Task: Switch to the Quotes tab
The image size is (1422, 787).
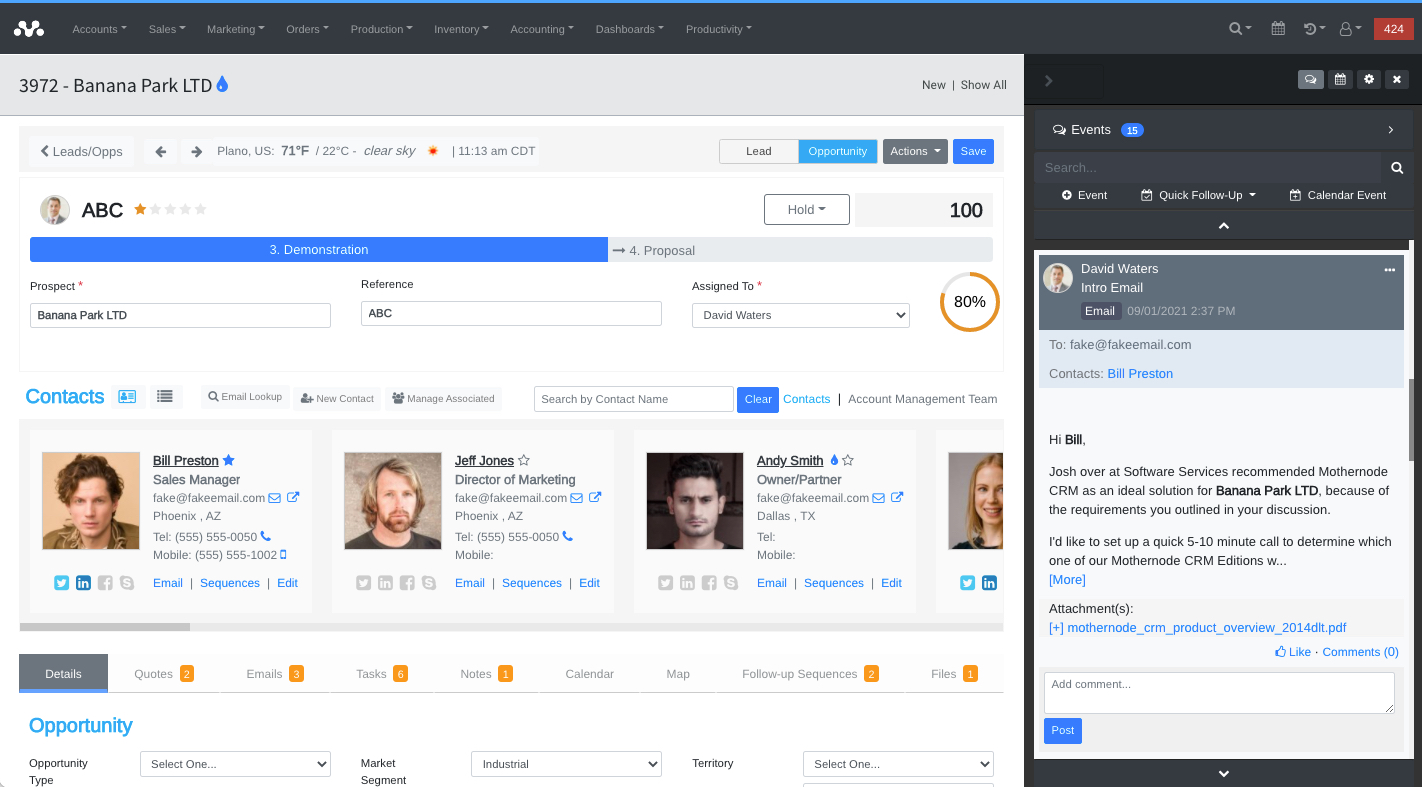Action: pos(163,674)
